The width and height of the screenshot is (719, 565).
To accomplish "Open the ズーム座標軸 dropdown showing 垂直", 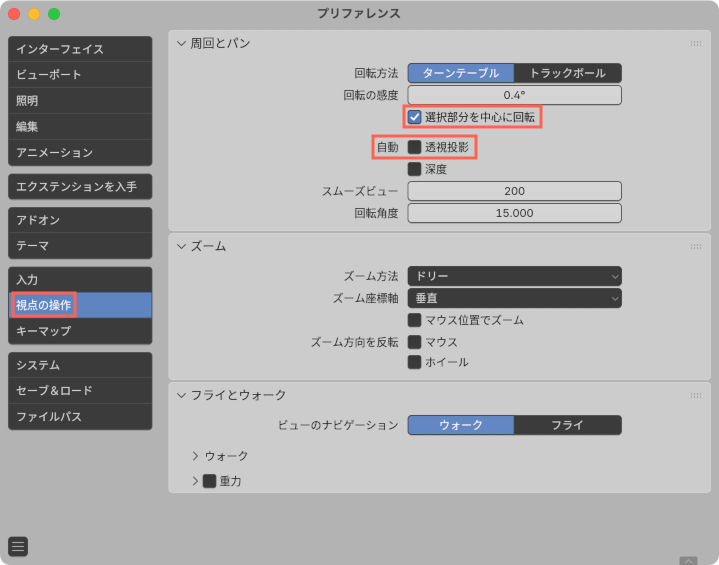I will (514, 298).
